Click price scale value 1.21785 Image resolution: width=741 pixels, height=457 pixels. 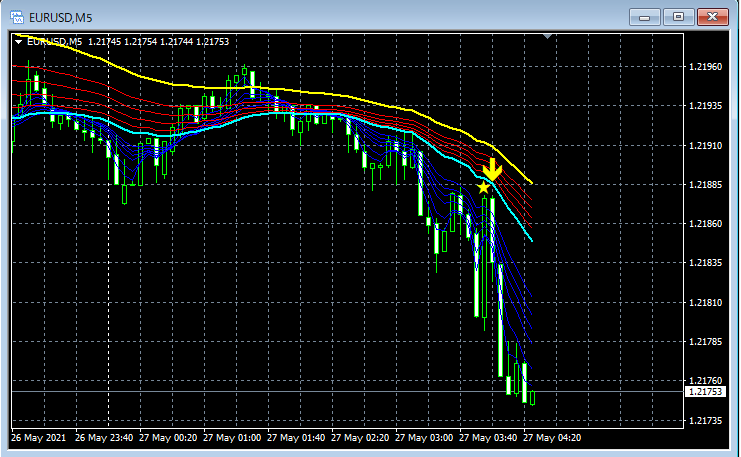tap(705, 342)
